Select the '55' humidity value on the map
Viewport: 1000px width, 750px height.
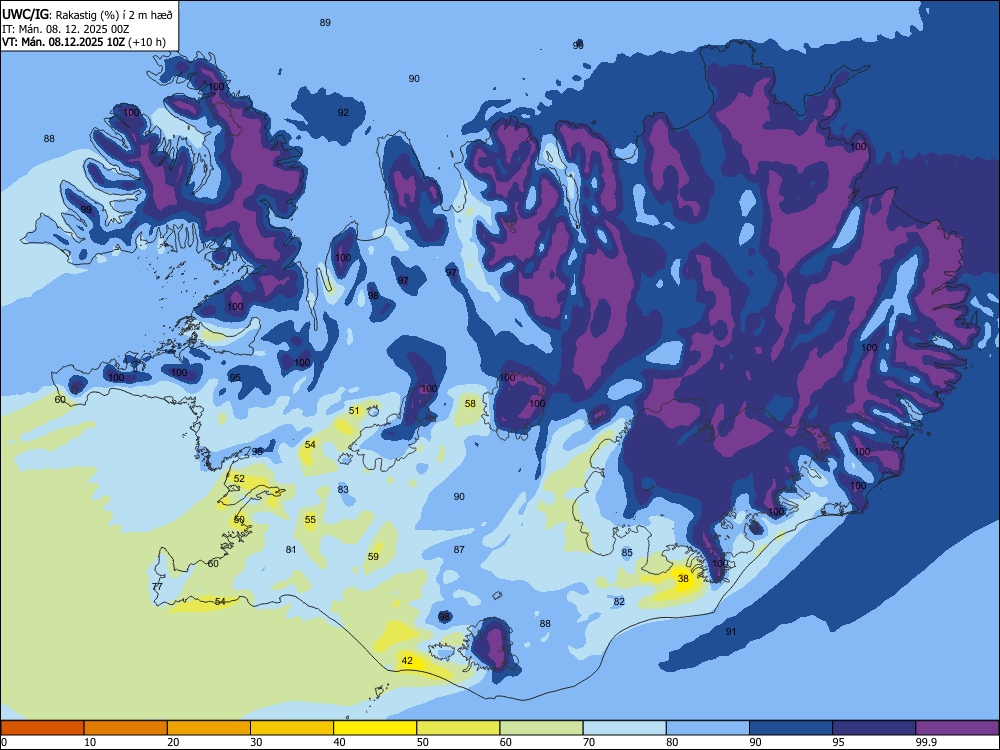(x=310, y=520)
